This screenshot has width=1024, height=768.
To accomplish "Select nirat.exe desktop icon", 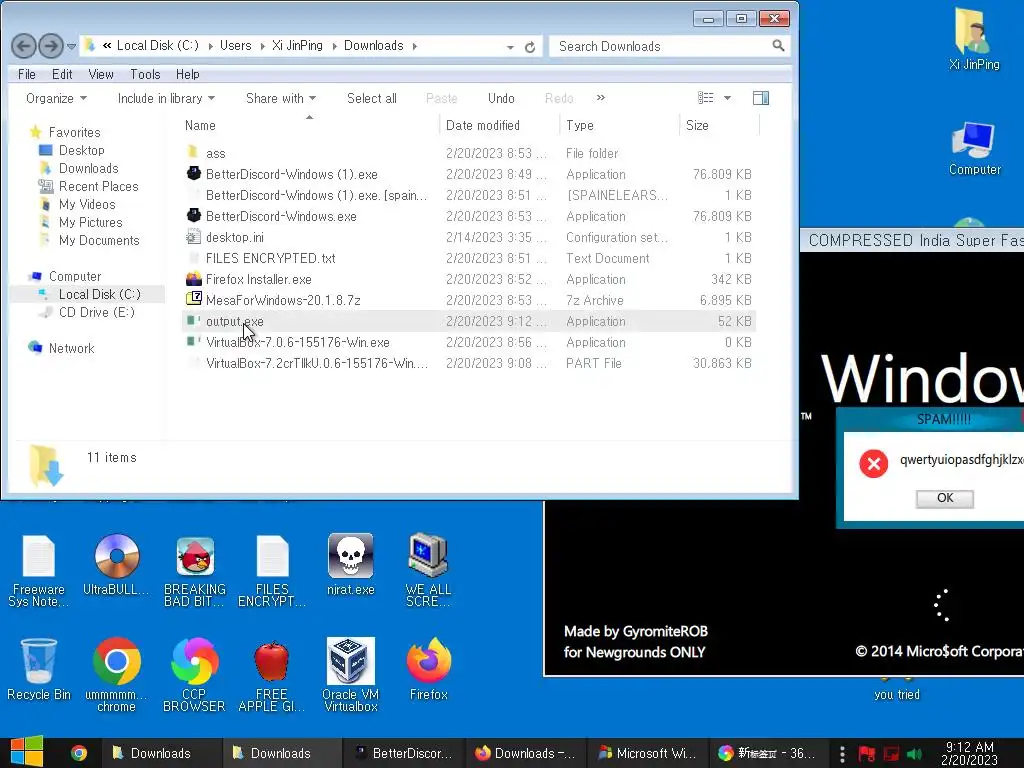I will click(x=351, y=565).
